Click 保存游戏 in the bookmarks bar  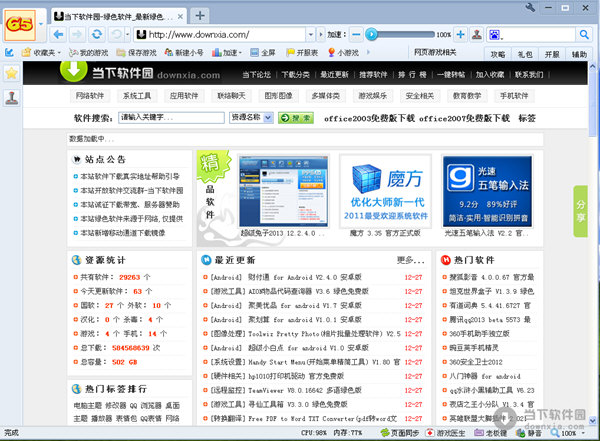coord(137,52)
